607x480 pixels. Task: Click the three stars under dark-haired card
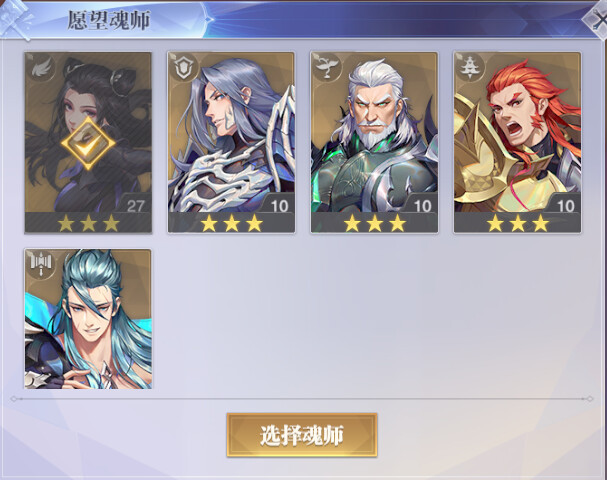pyautogui.click(x=88, y=223)
